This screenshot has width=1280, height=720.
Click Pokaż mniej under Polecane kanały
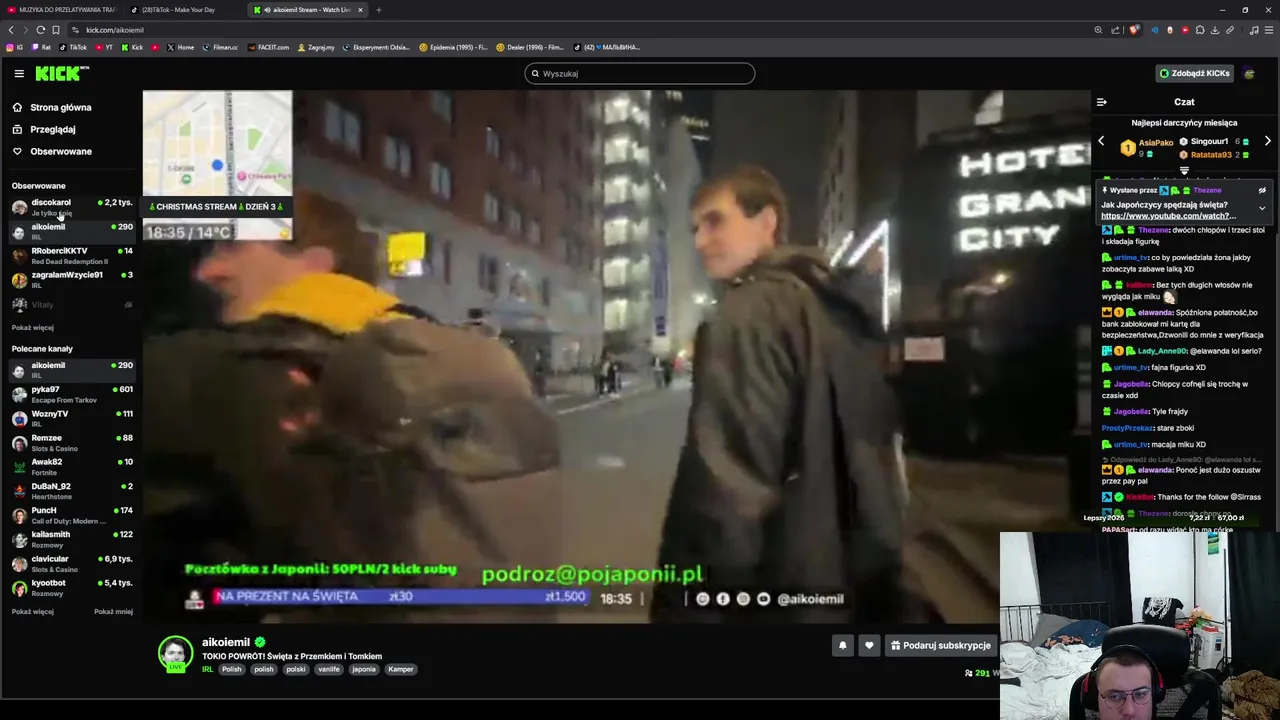tap(113, 611)
